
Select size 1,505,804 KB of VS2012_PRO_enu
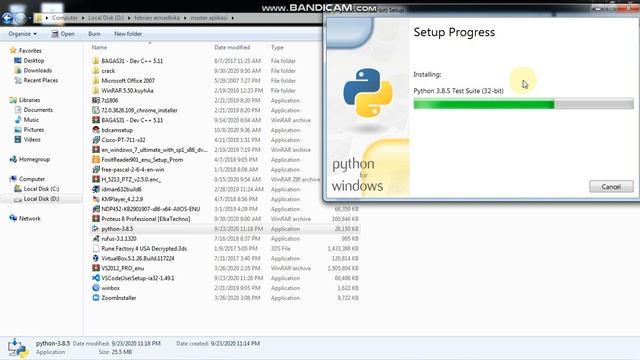[343, 268]
